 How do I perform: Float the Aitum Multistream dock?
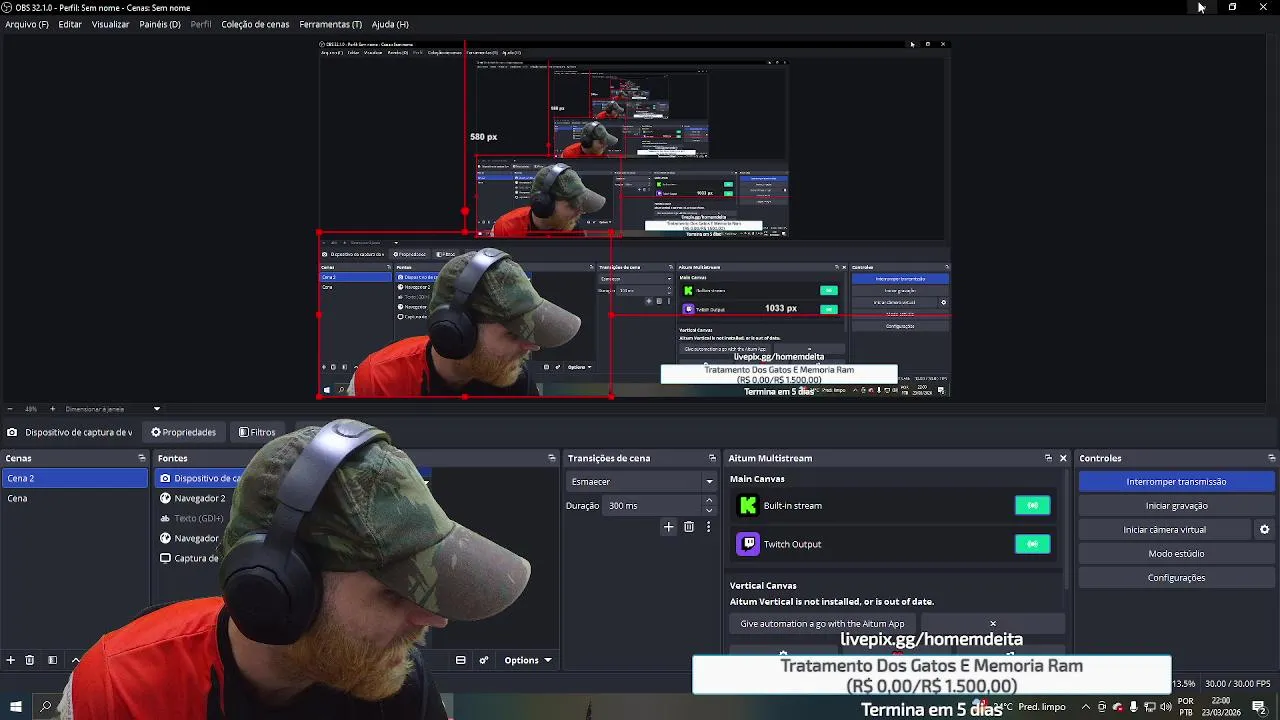(1048, 458)
